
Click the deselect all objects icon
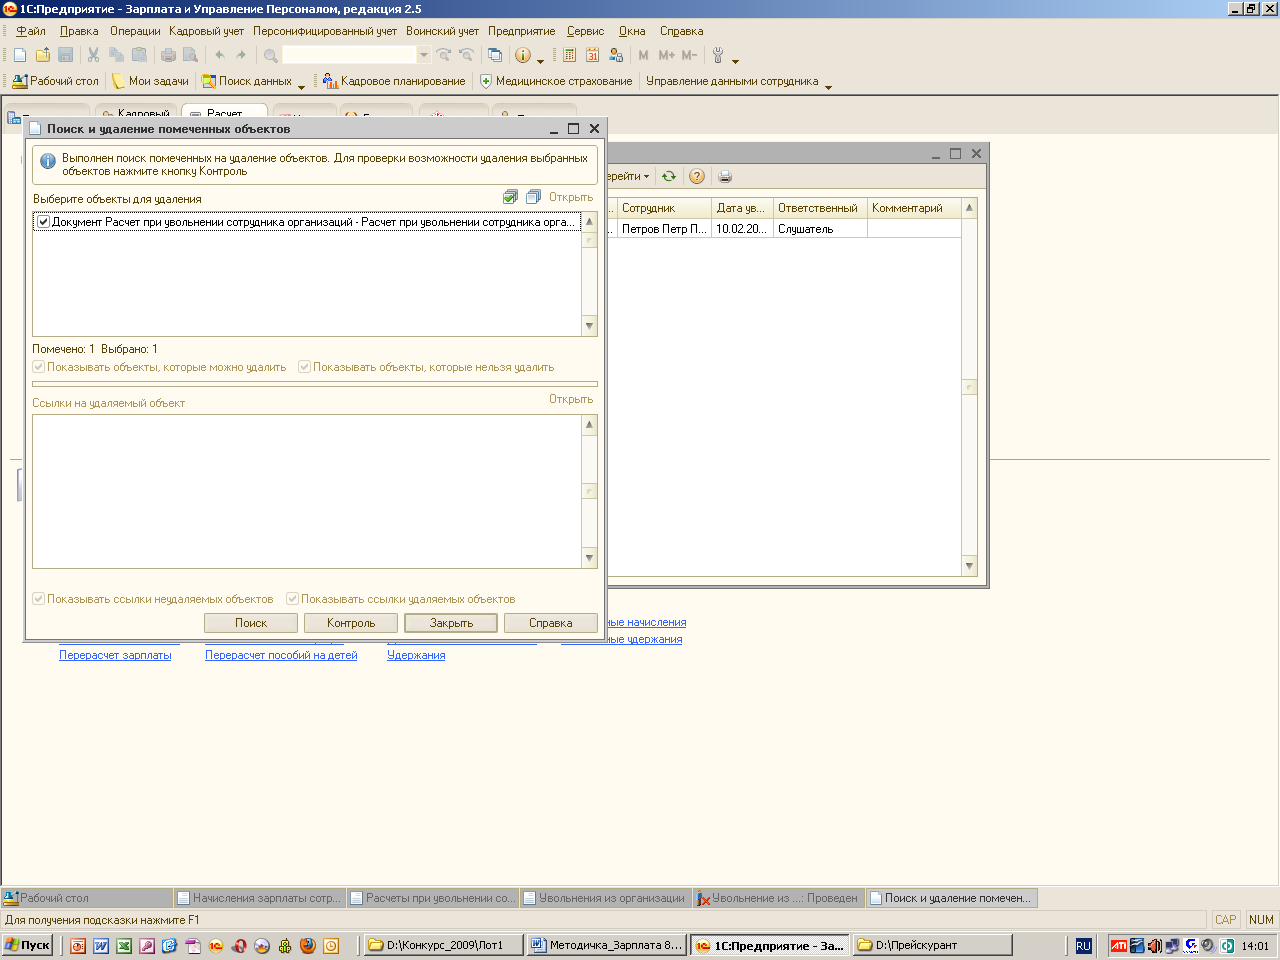click(x=533, y=197)
